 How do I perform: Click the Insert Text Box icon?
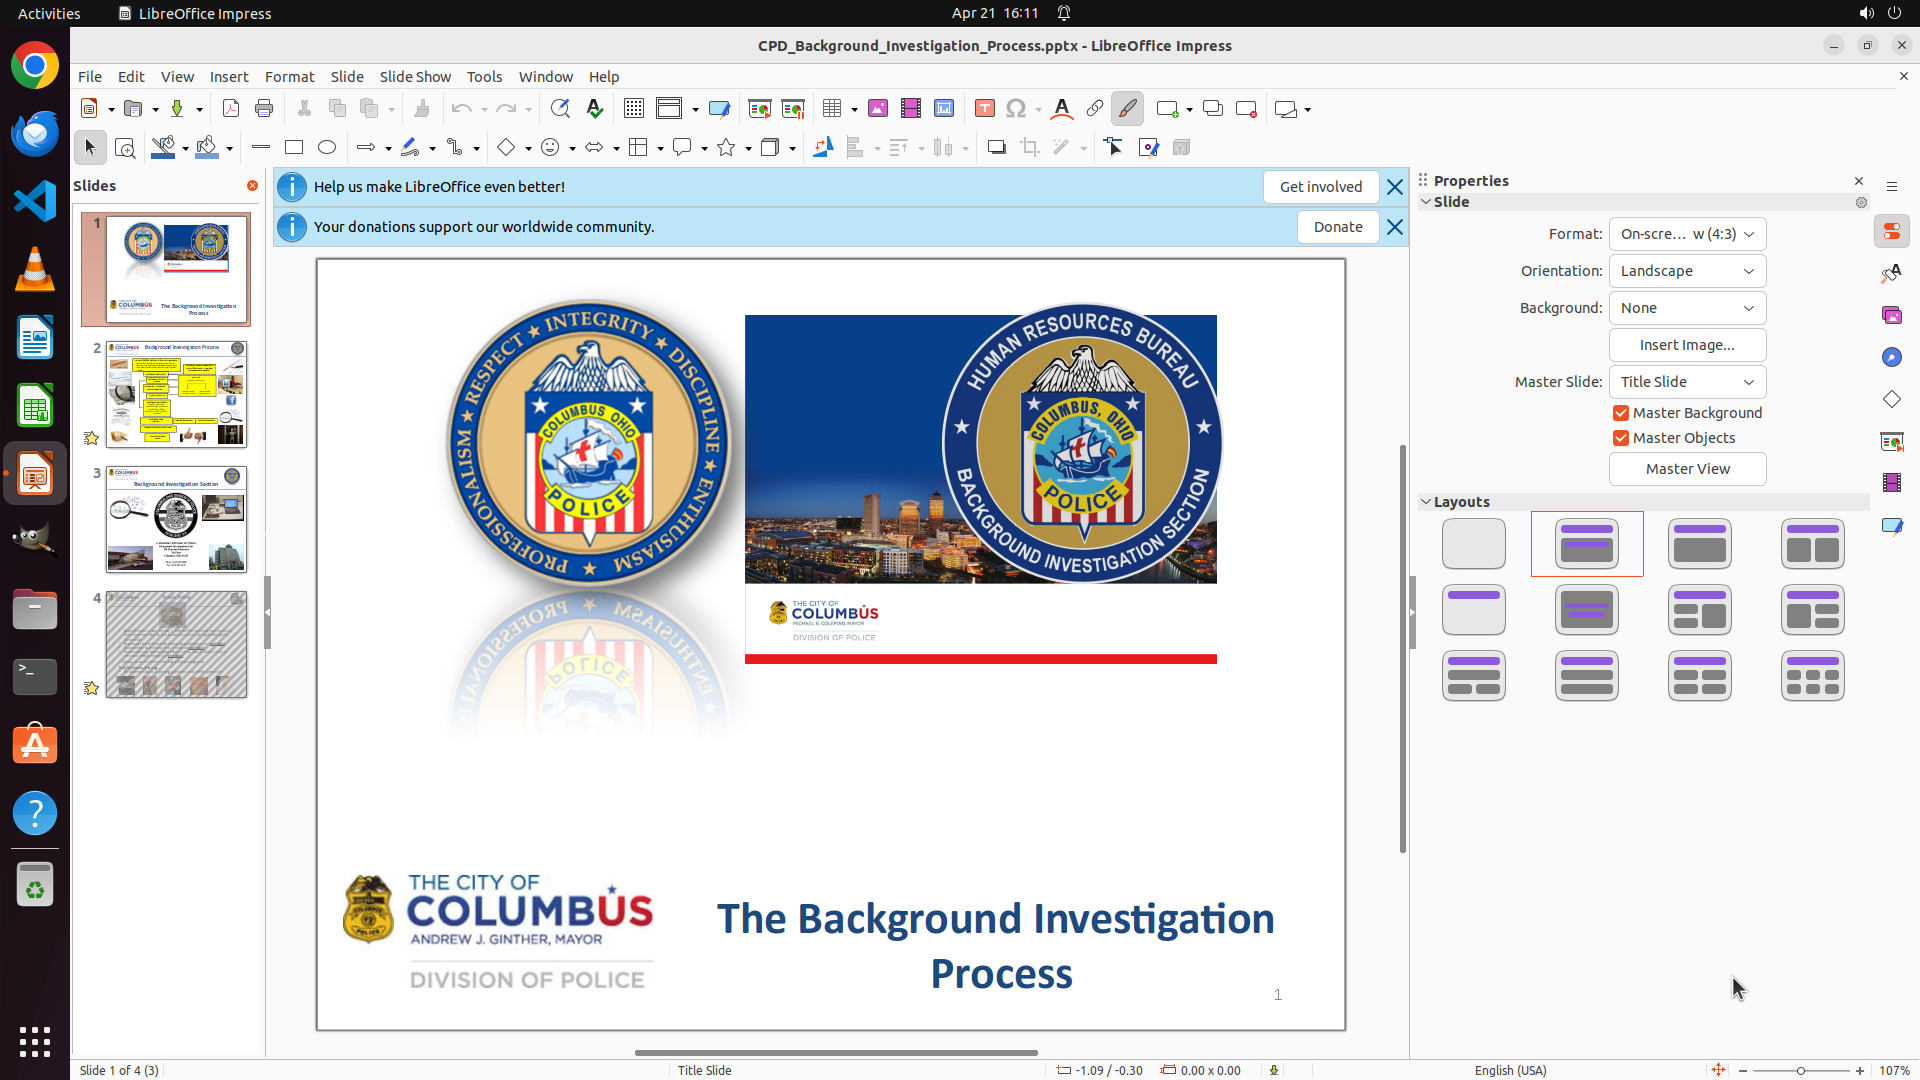(984, 109)
